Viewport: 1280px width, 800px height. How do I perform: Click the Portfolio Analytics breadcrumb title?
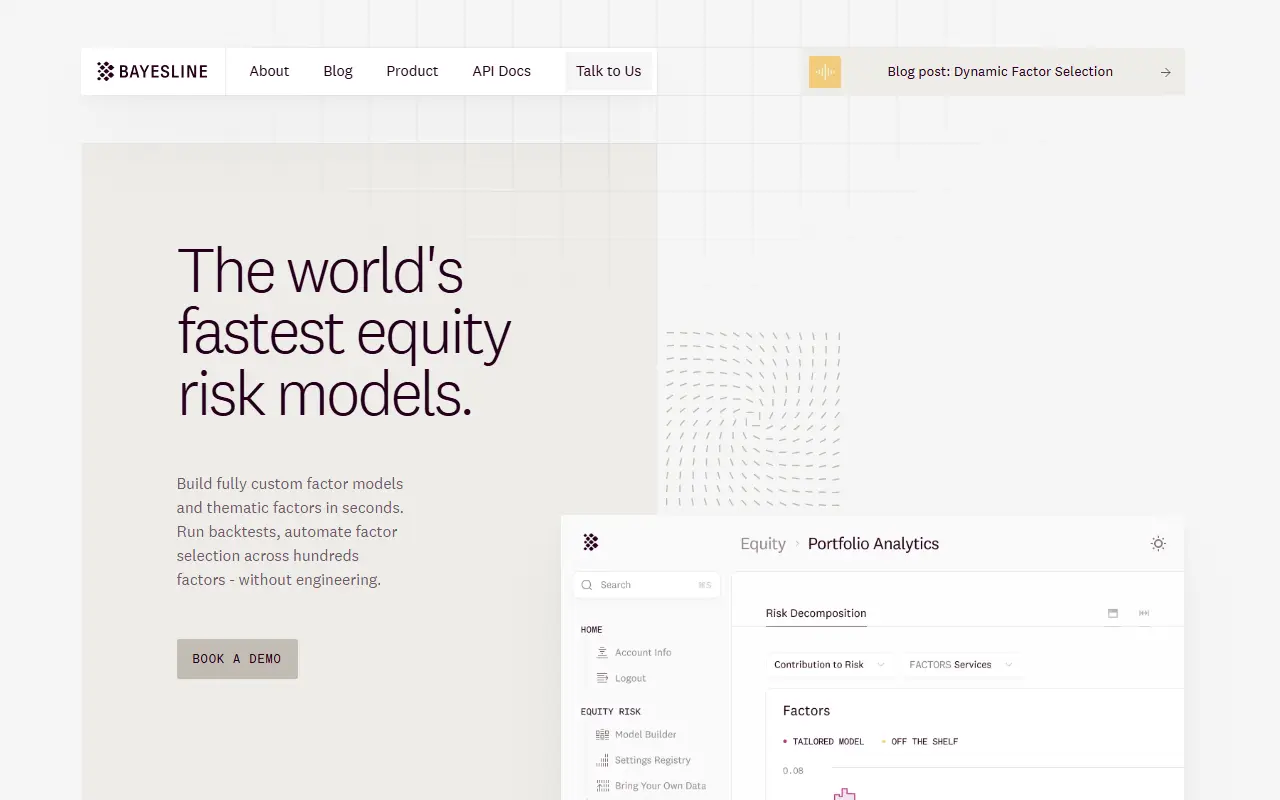coord(873,544)
